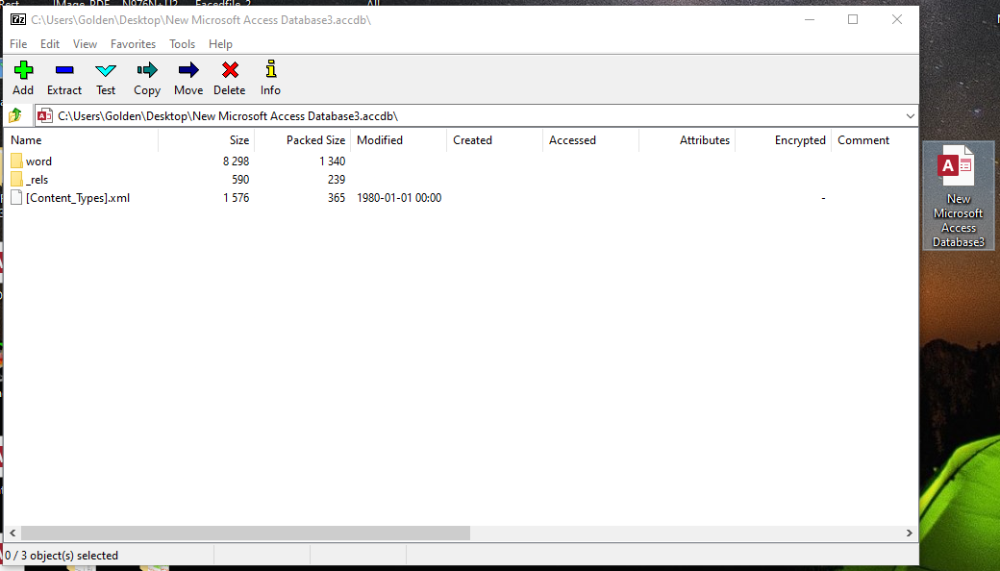This screenshot has width=1000, height=571.
Task: Maximize the 7-Zip window
Action: (853, 20)
